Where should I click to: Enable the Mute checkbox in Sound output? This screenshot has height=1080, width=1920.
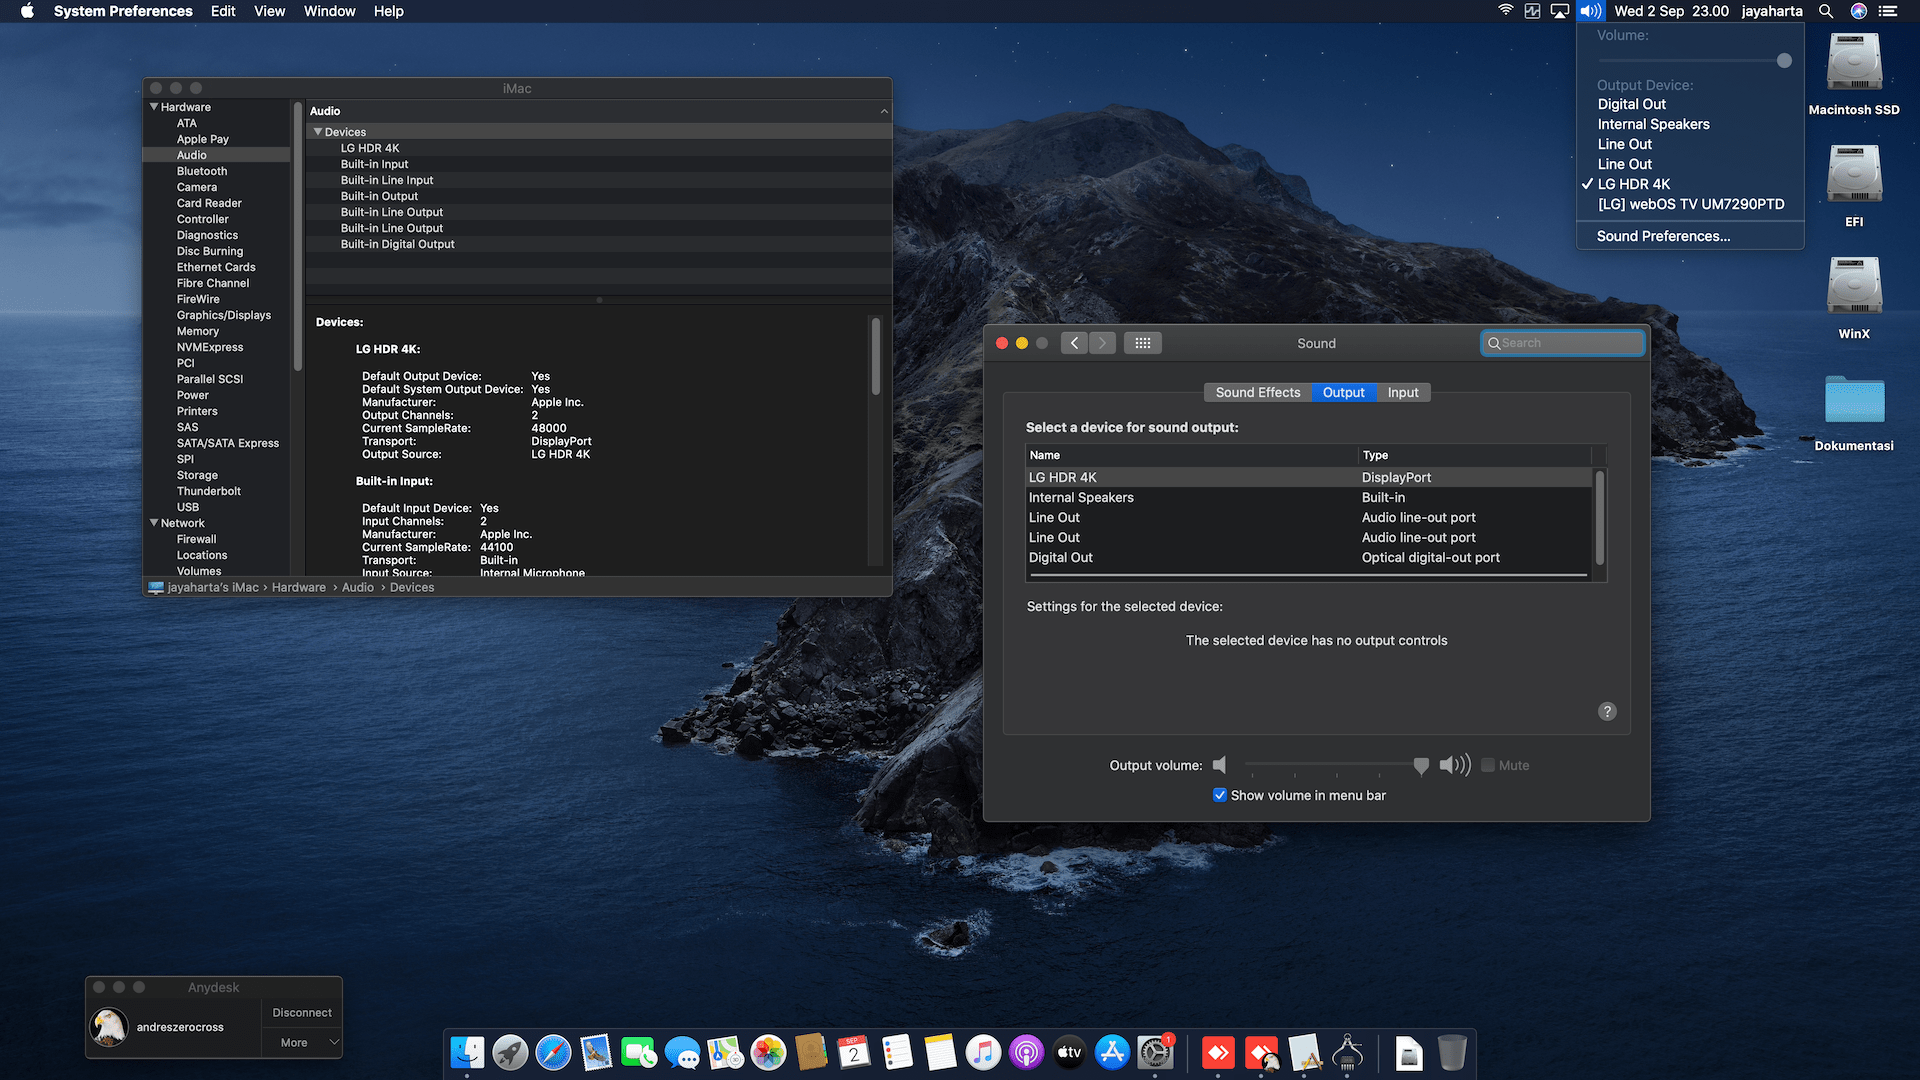point(1487,765)
